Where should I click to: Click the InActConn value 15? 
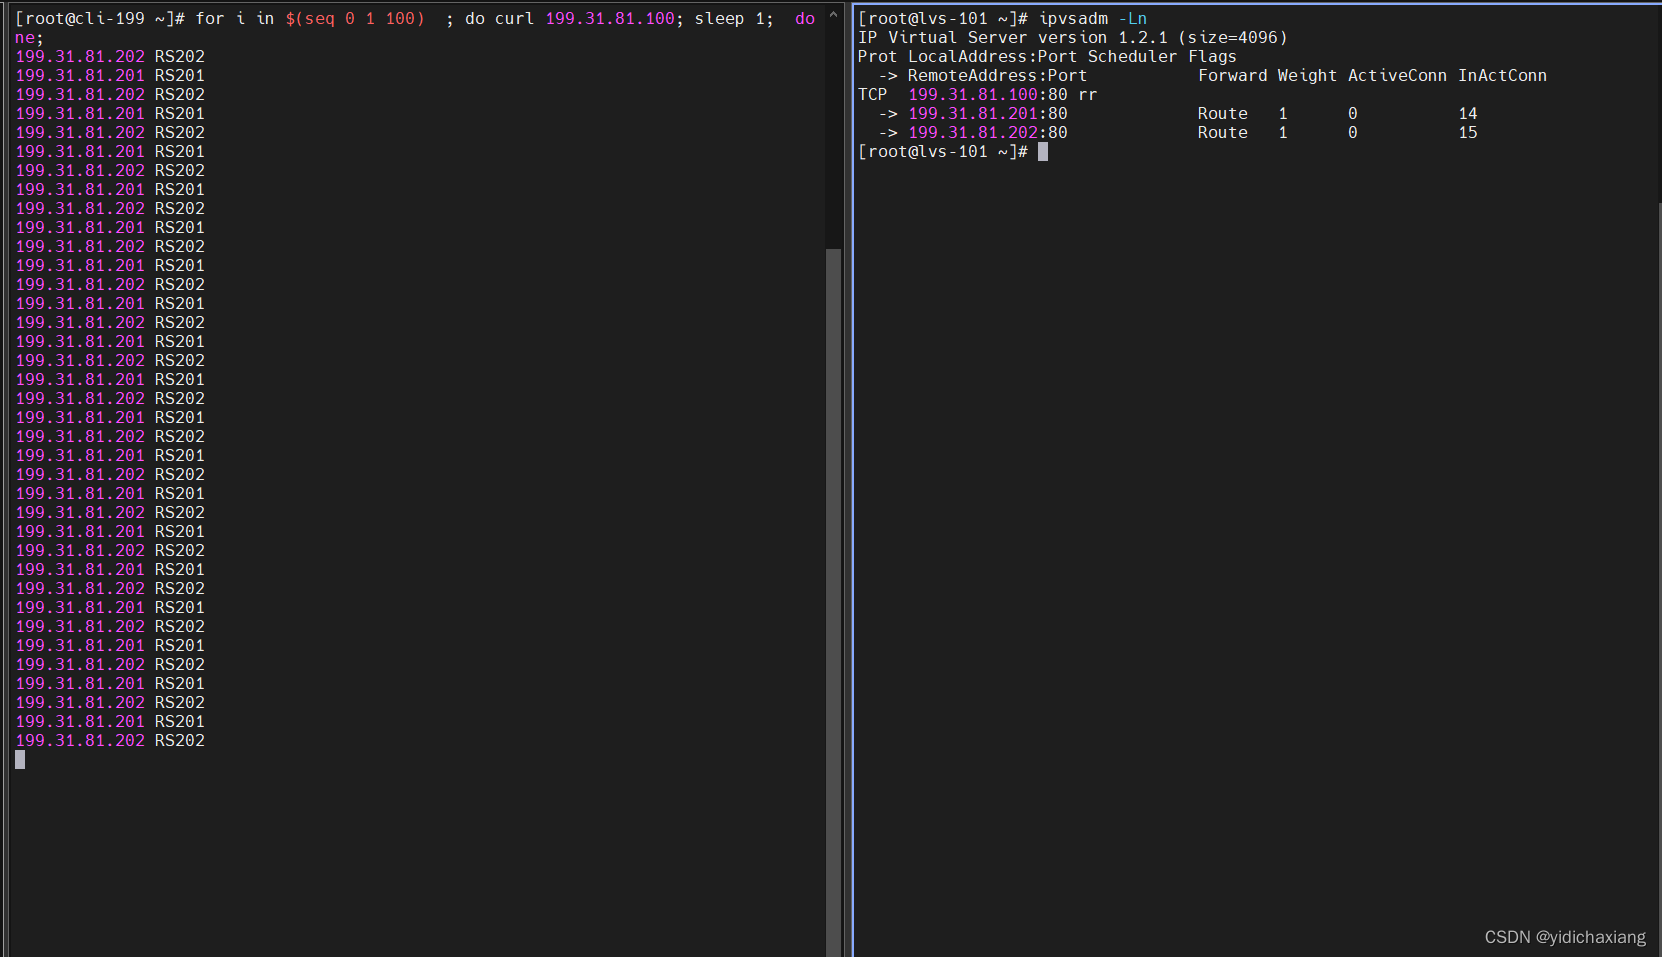1468,133
